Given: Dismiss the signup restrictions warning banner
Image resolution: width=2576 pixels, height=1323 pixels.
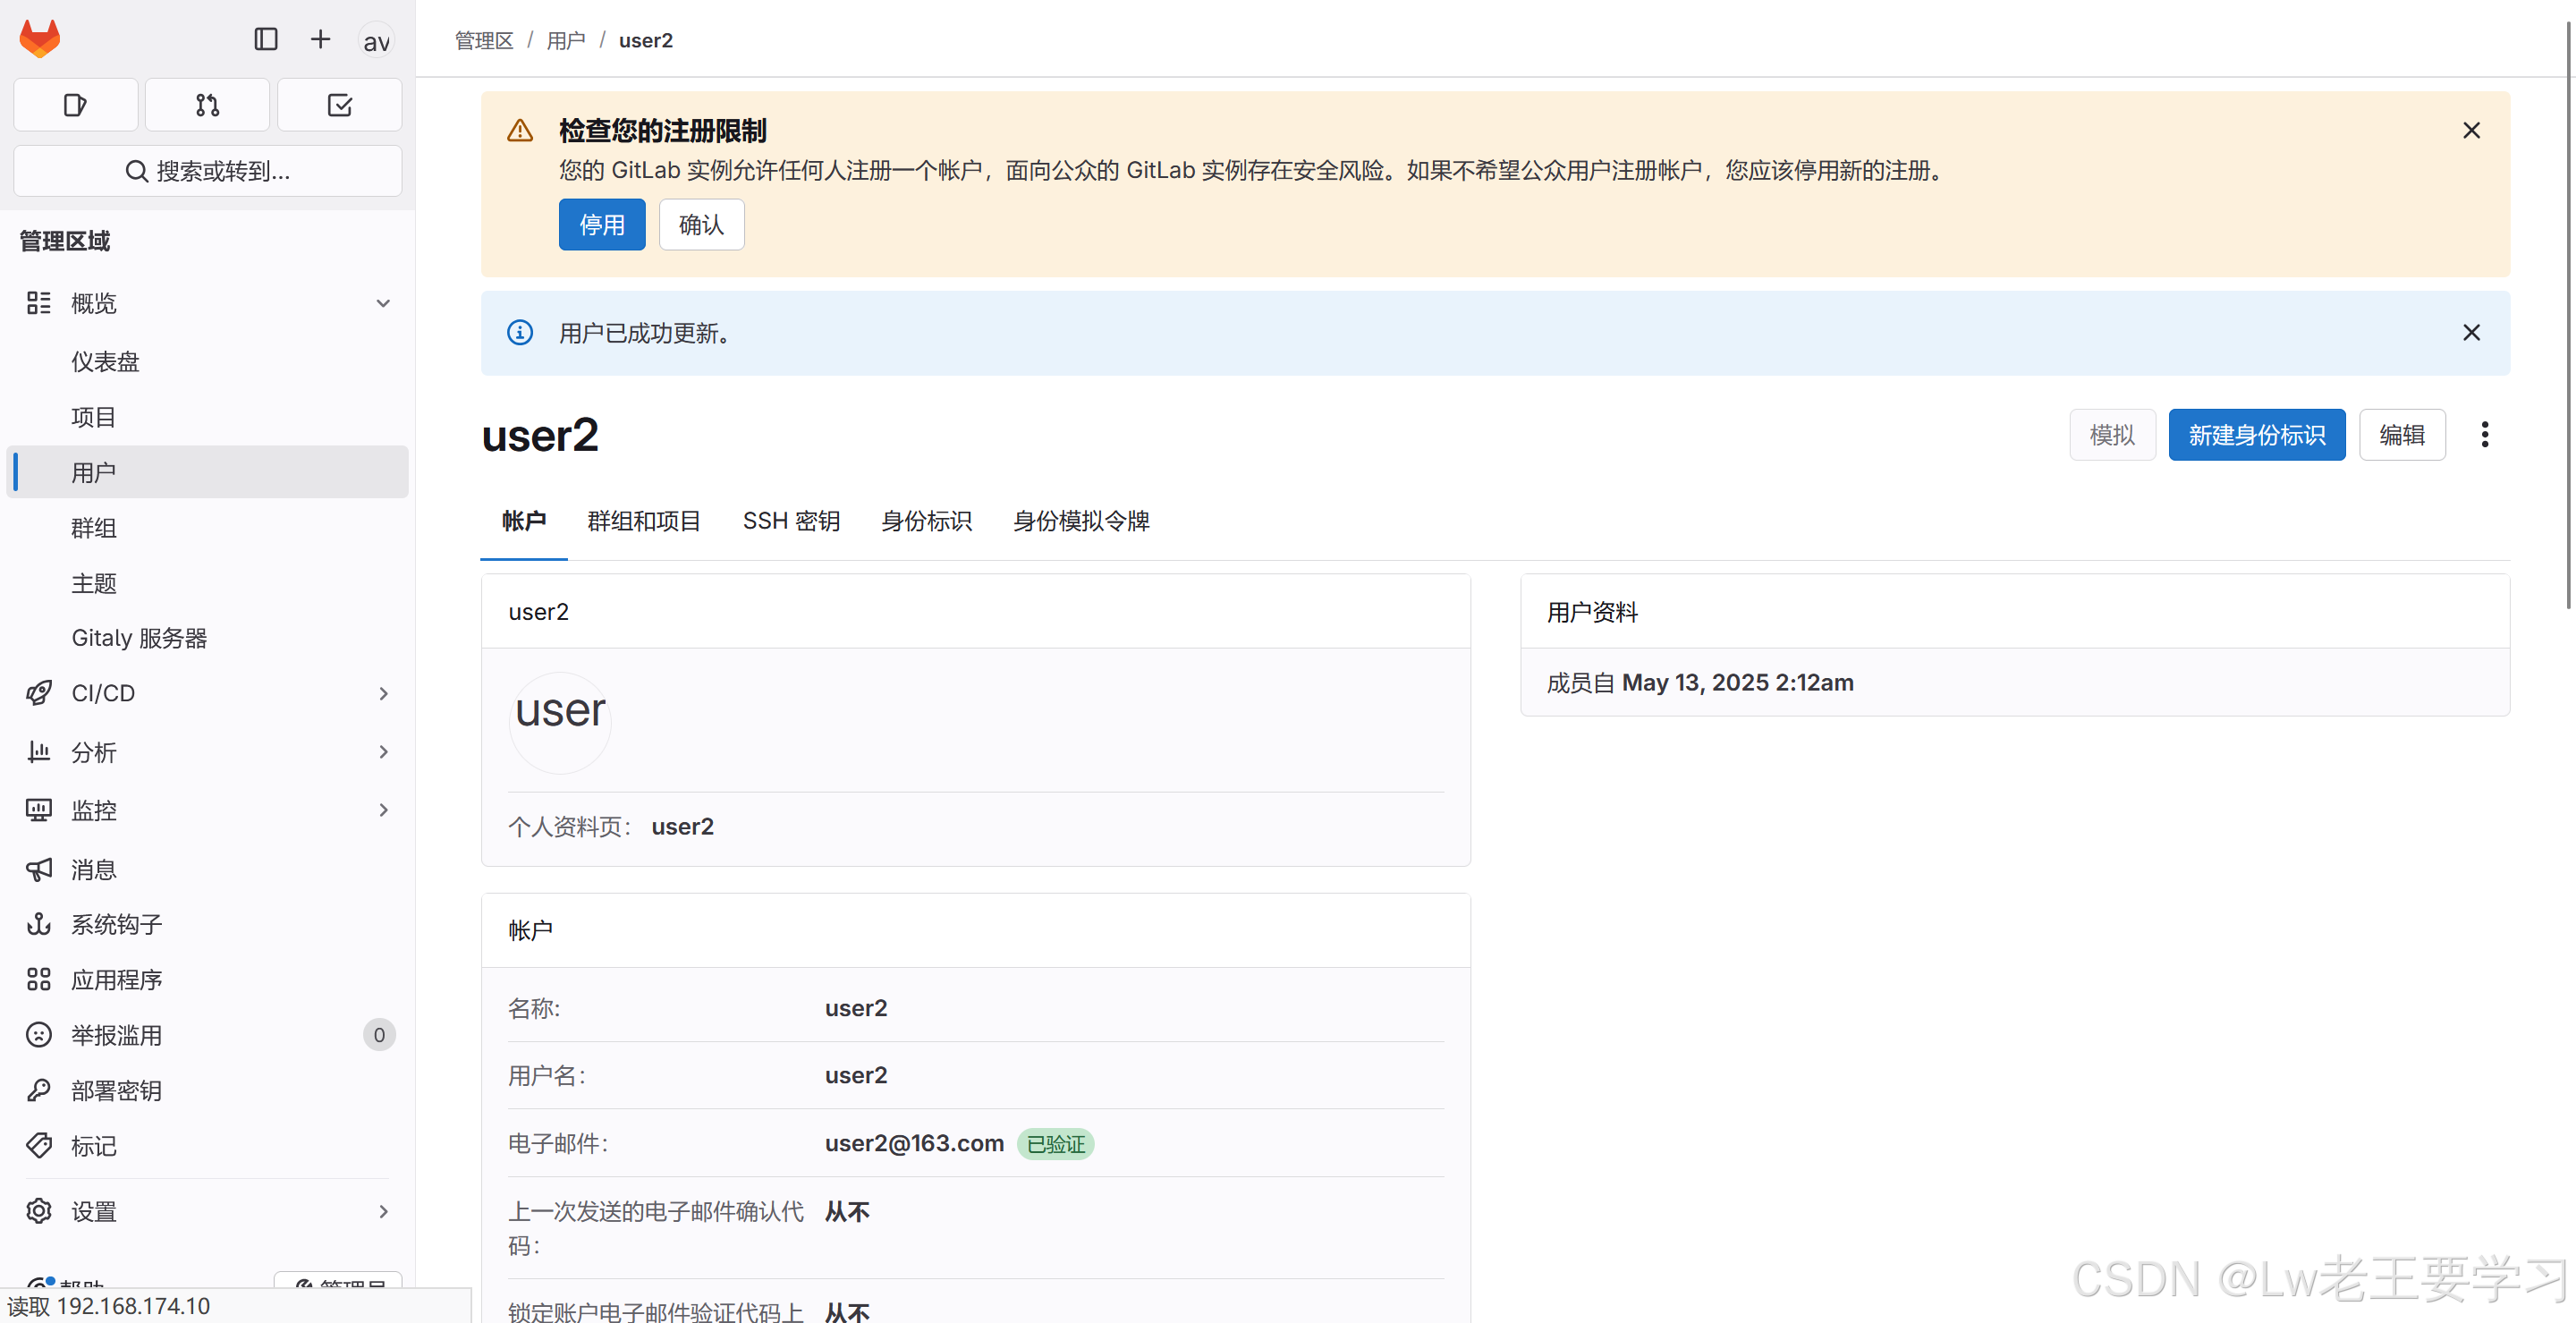Looking at the screenshot, I should [x=2471, y=130].
